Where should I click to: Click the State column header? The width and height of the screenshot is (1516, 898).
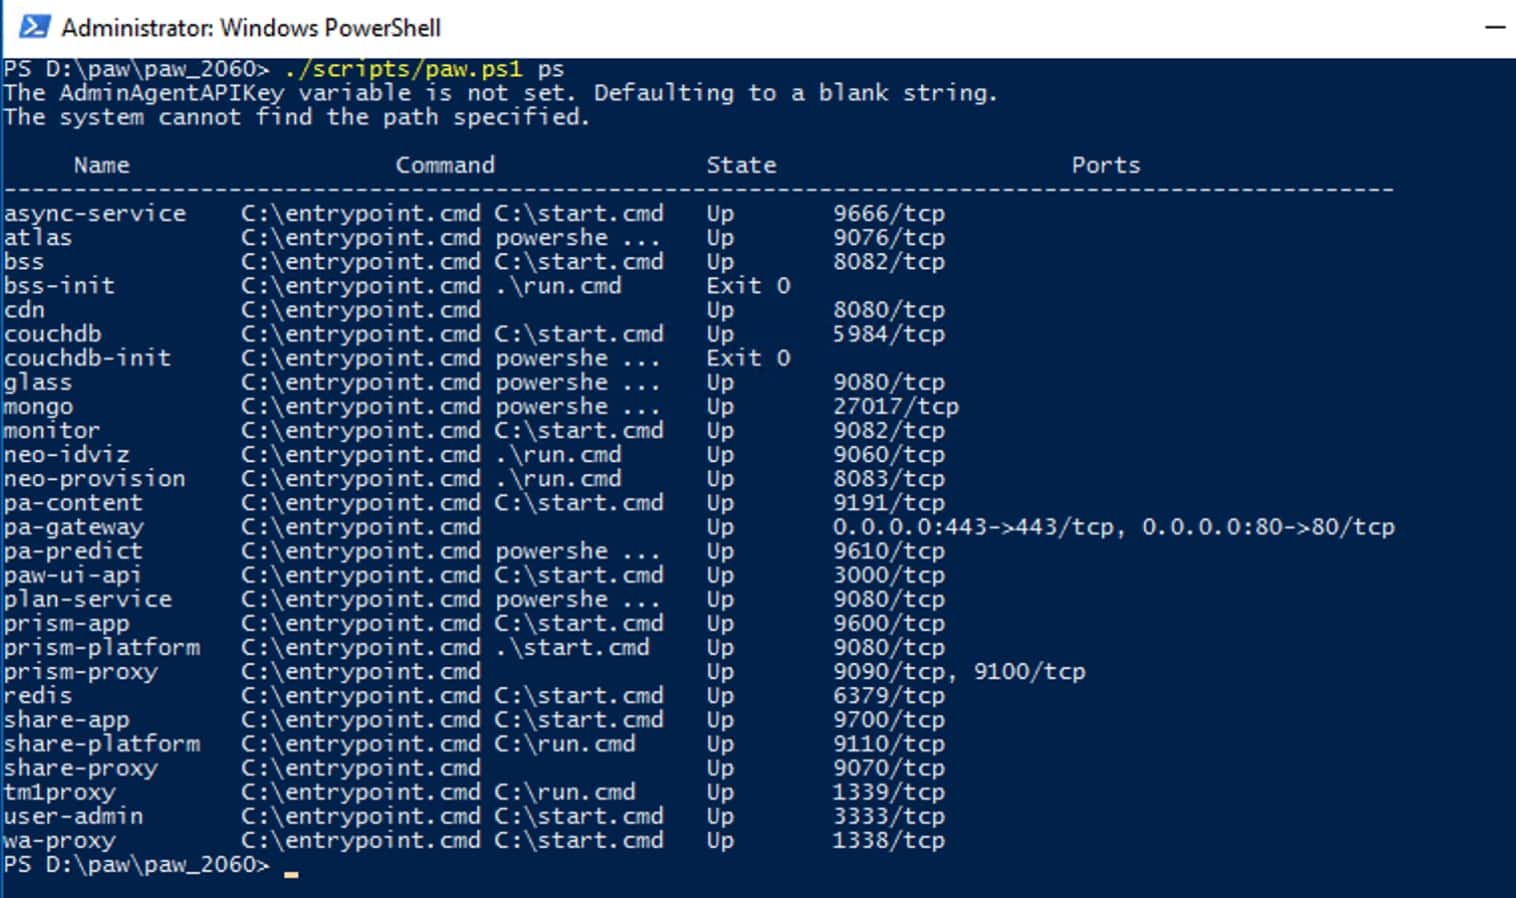click(x=741, y=164)
